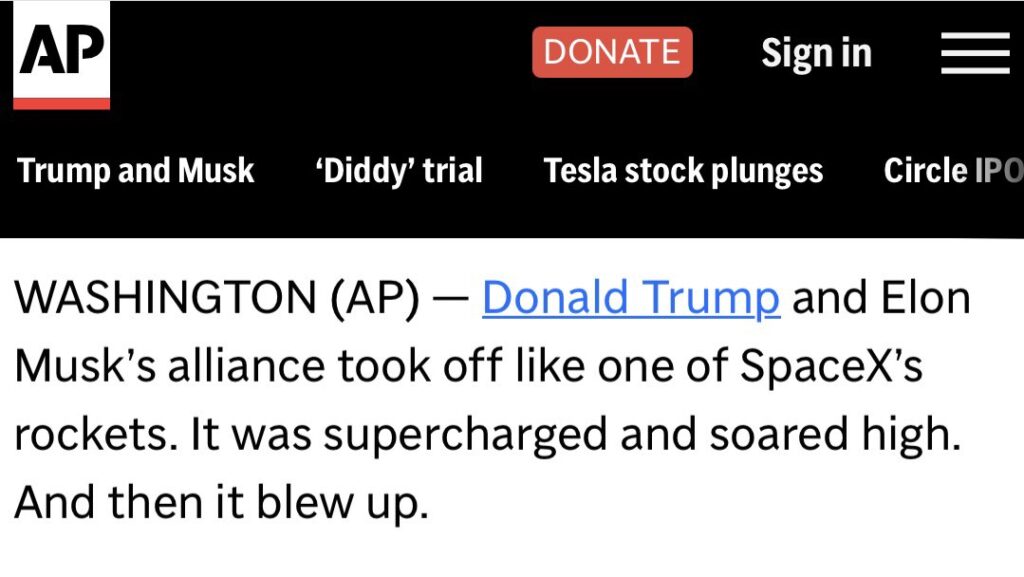Click 'Elon' in the article's first line
The image size is (1024, 577).
pyautogui.click(x=925, y=298)
